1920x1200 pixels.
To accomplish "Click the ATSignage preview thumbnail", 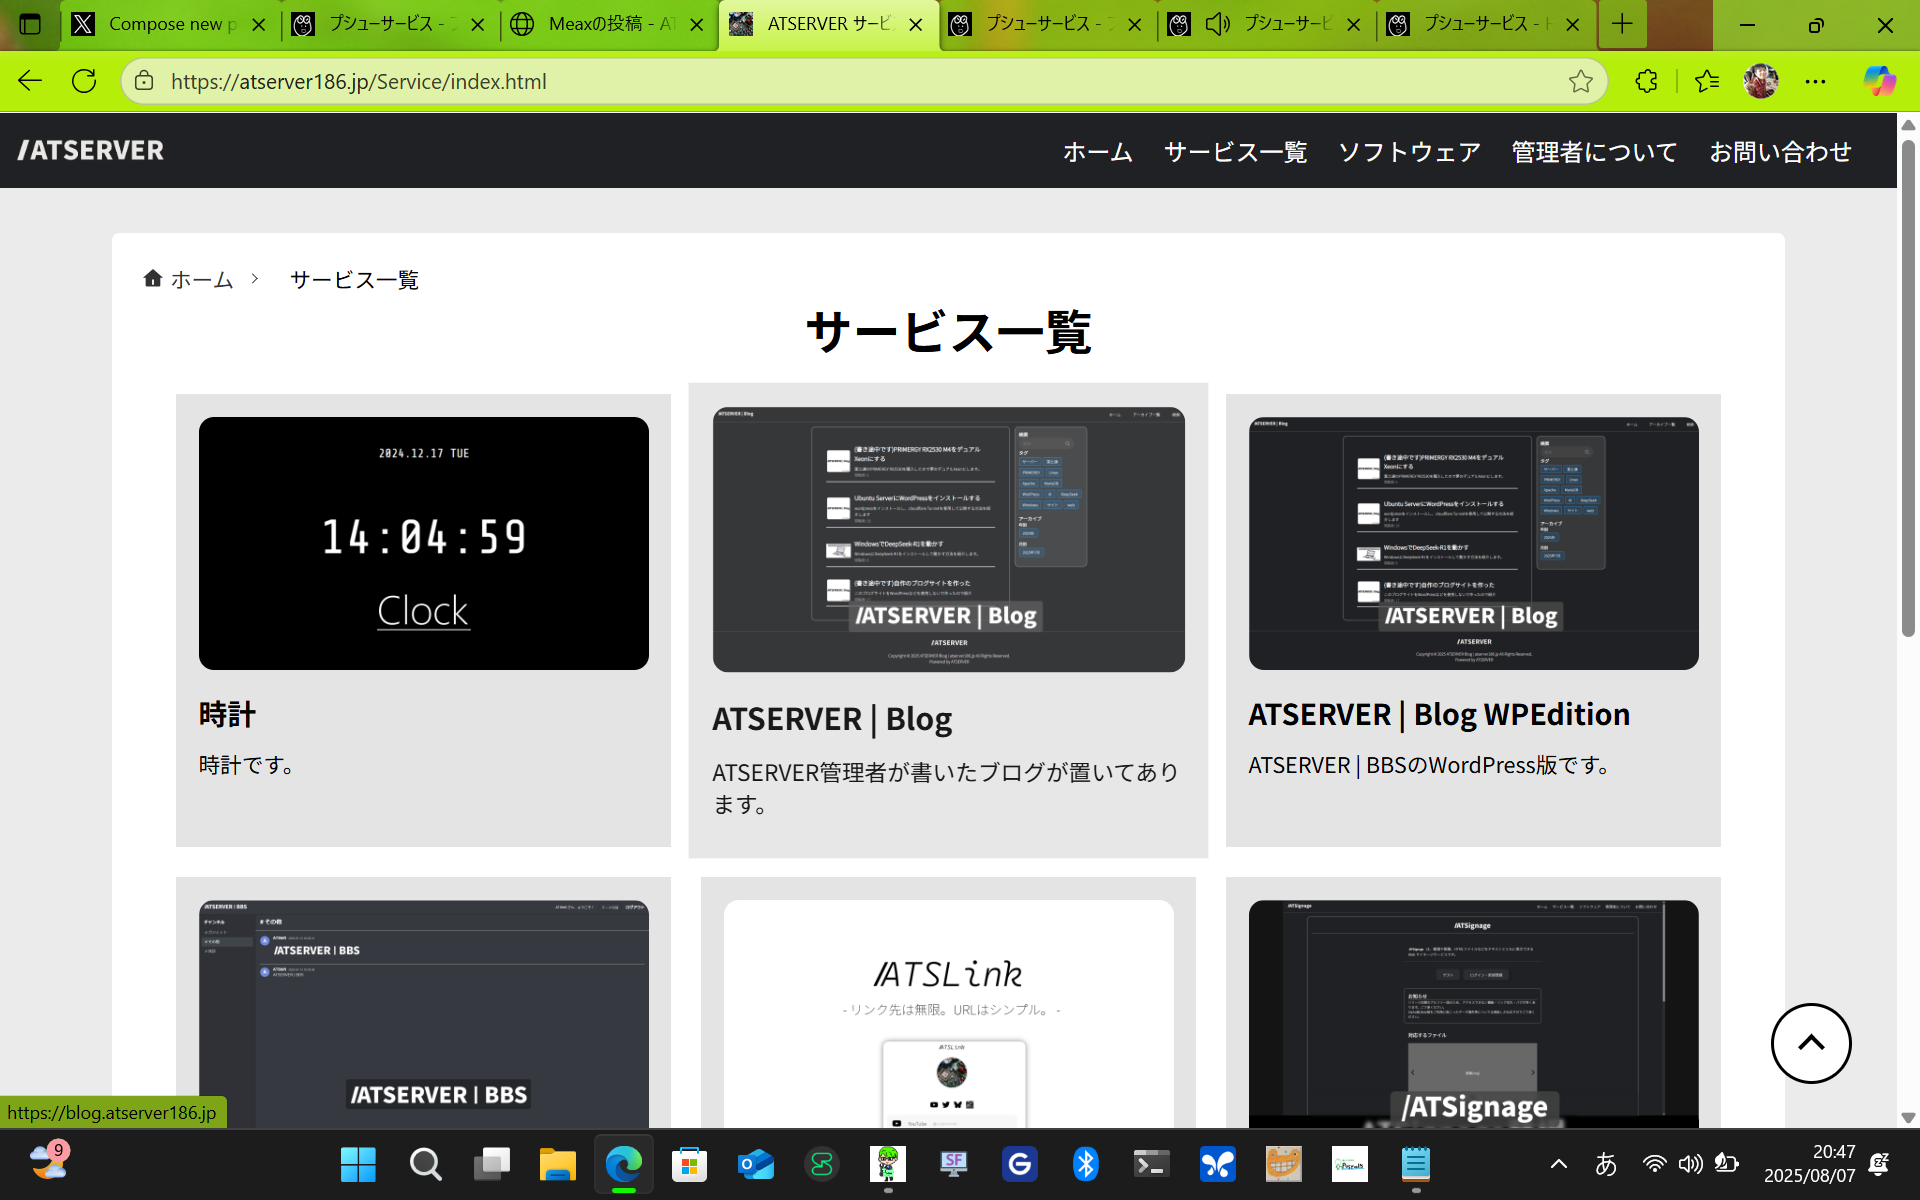I will click(1474, 1014).
